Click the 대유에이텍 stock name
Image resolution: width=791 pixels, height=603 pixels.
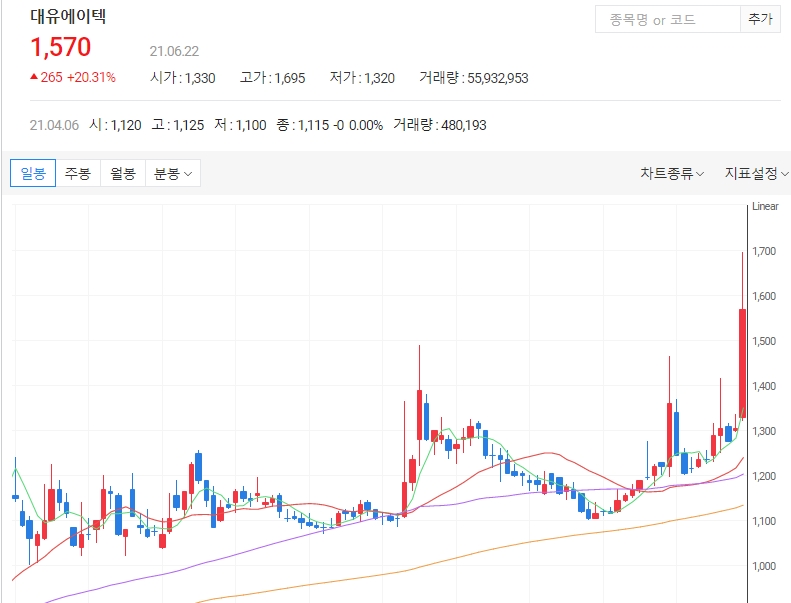pyautogui.click(x=68, y=16)
